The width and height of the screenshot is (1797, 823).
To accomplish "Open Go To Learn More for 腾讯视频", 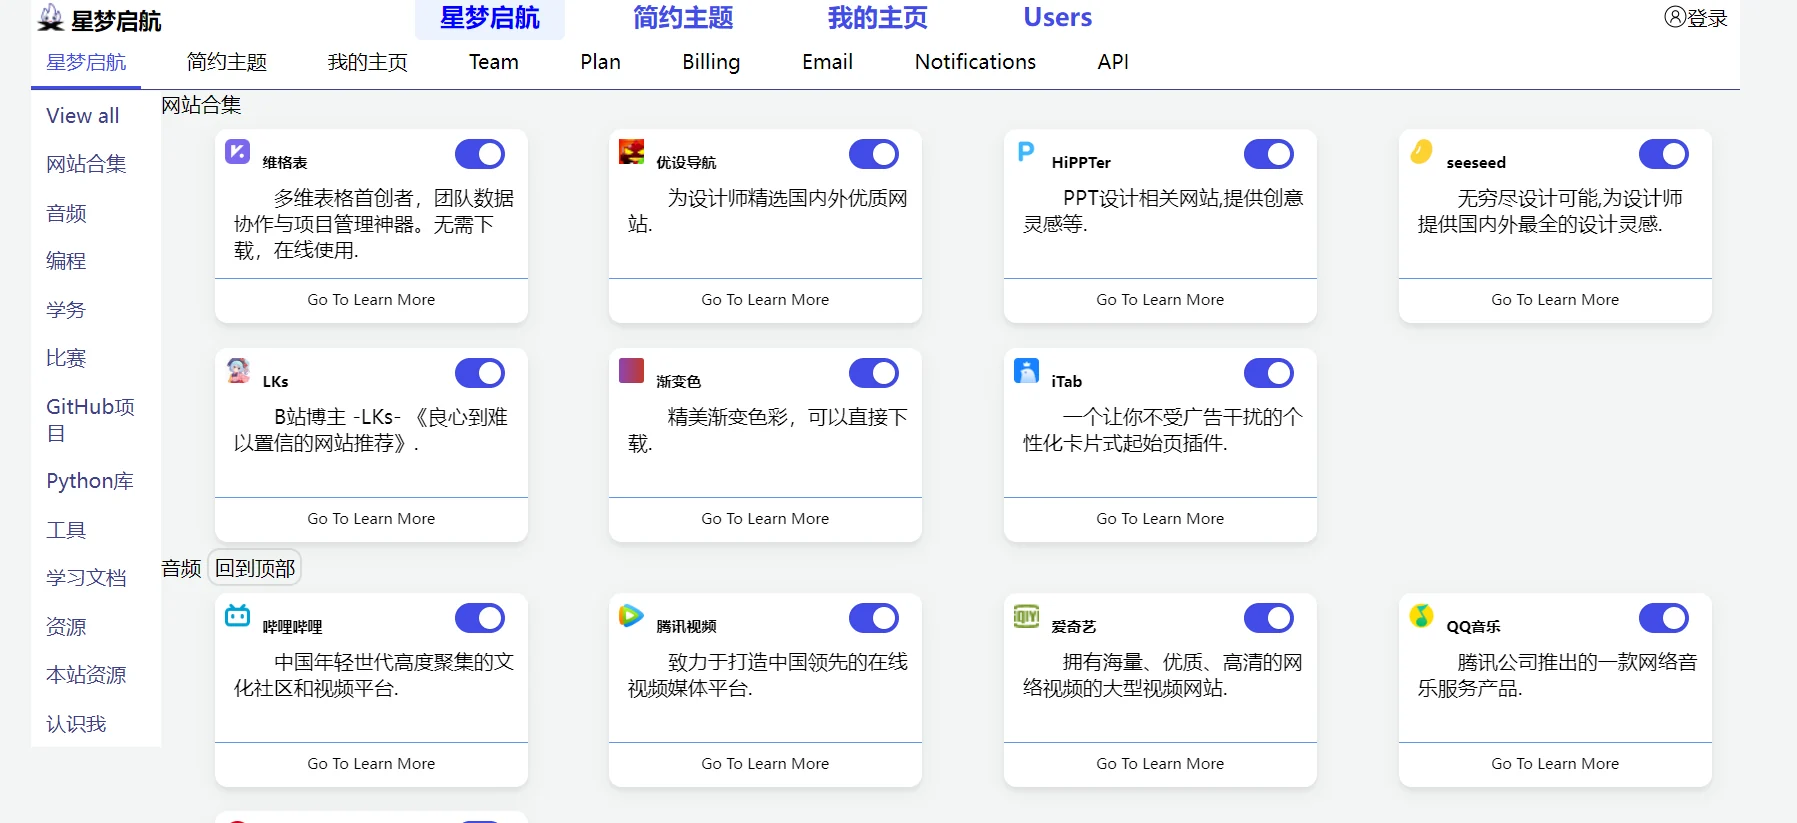I will pyautogui.click(x=765, y=764).
